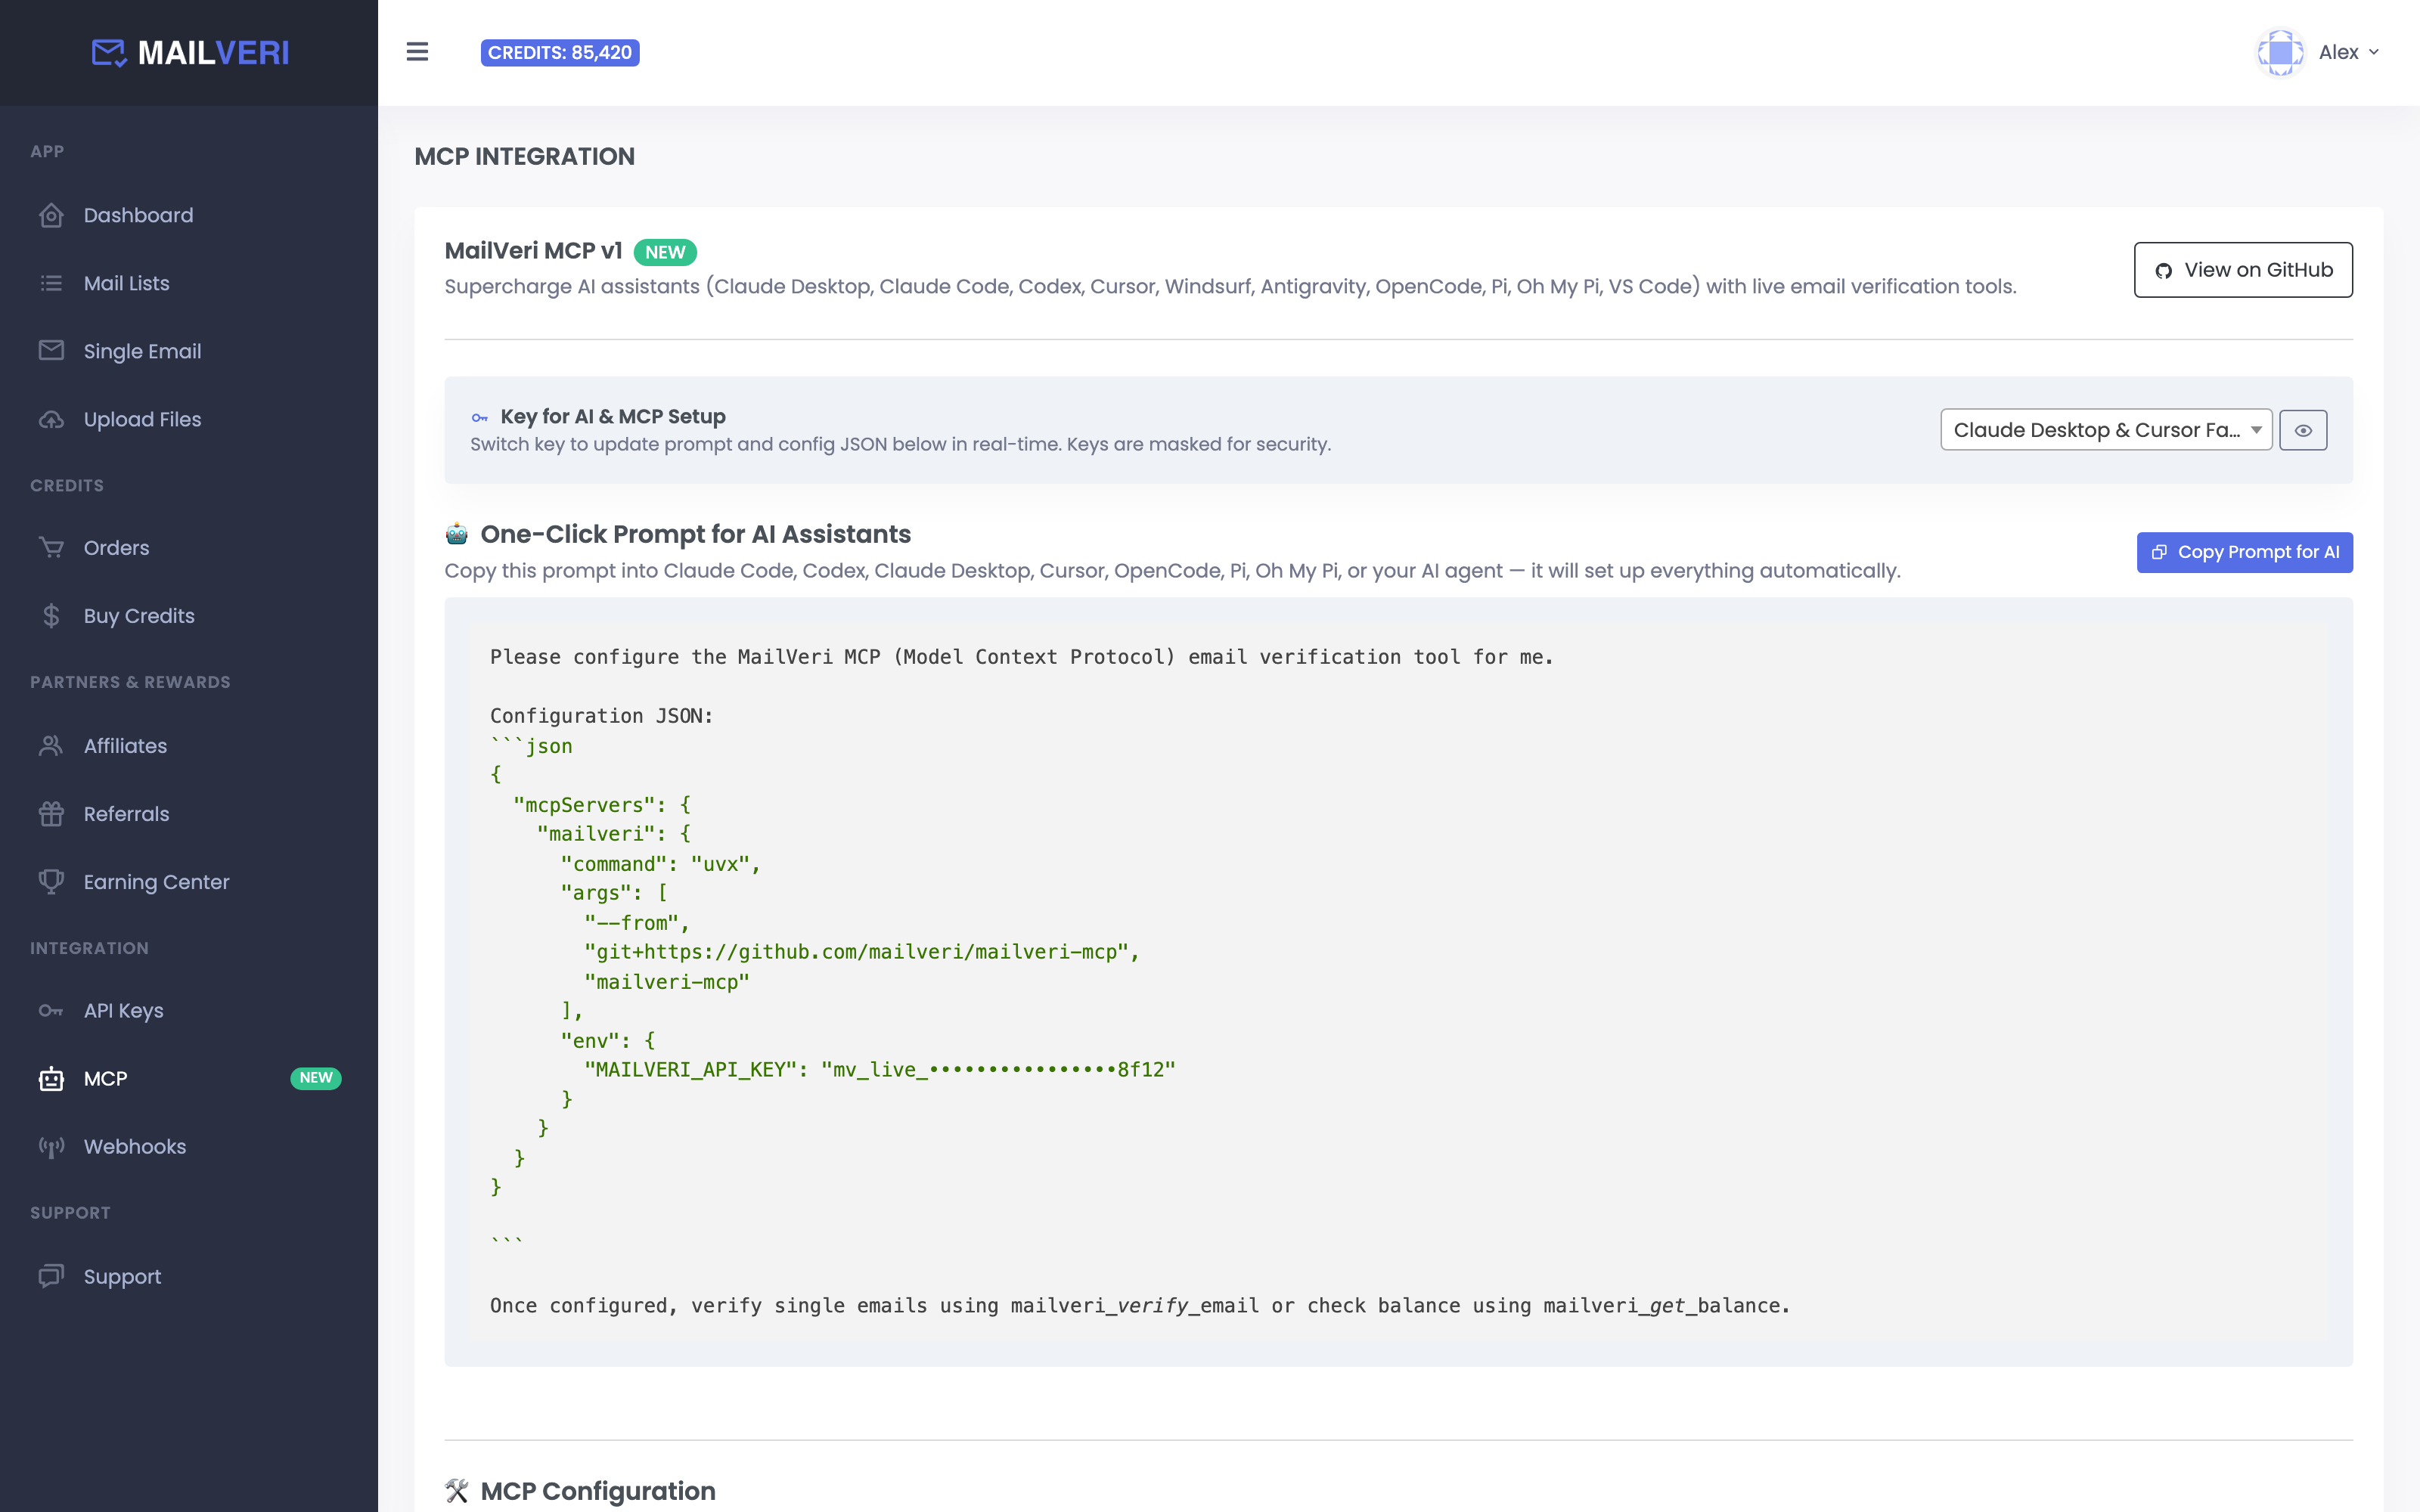Click the green NEW badge next to MailVeri MCP v1

click(x=665, y=252)
